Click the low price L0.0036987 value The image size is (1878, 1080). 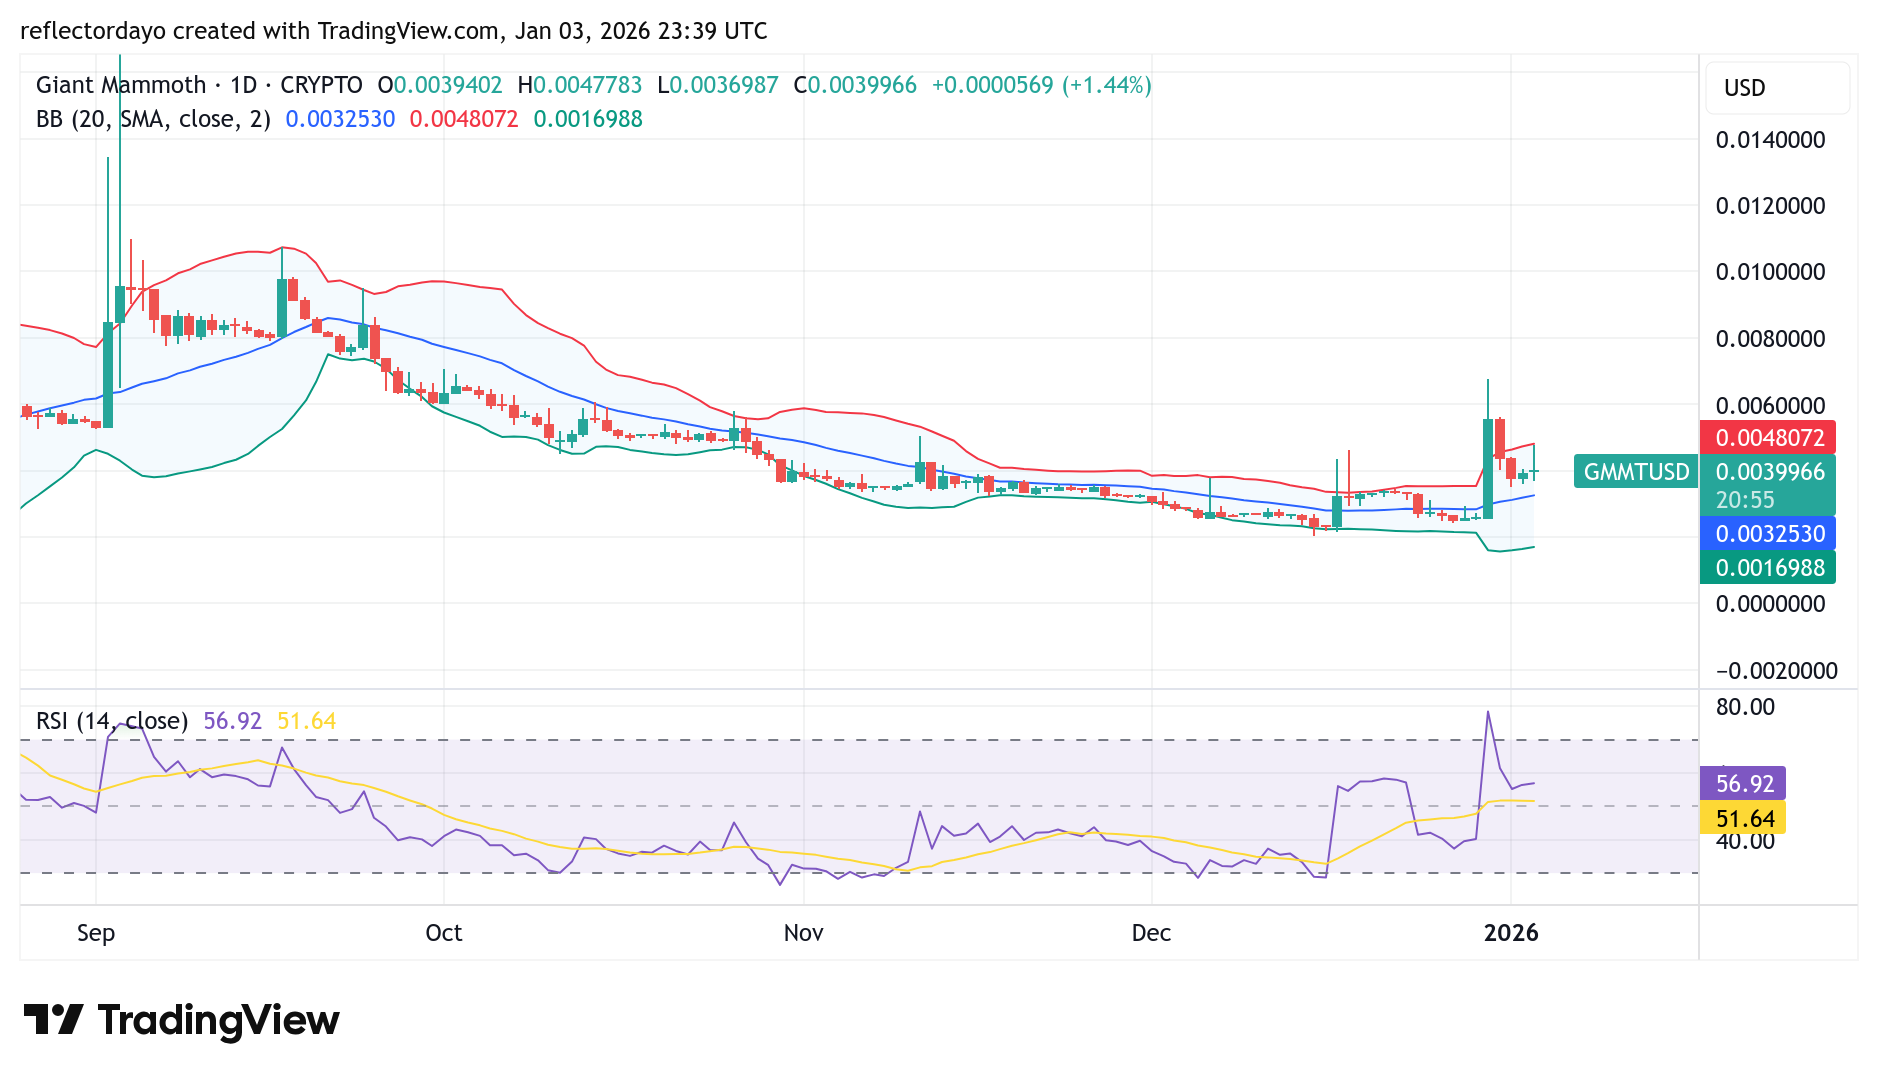point(718,85)
